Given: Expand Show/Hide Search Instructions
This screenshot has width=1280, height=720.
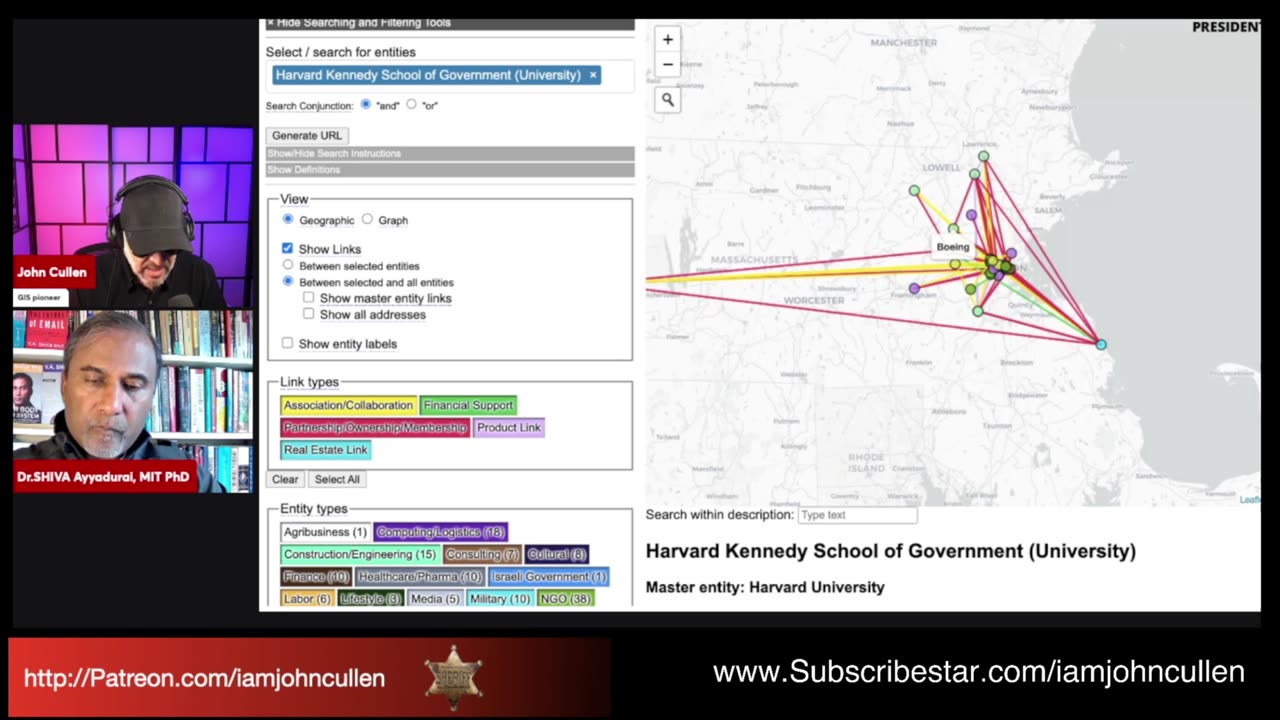Looking at the screenshot, I should point(334,153).
